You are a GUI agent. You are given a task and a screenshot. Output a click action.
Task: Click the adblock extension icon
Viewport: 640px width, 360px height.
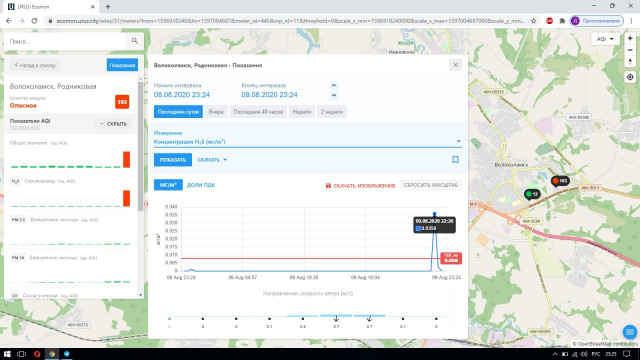[549, 21]
